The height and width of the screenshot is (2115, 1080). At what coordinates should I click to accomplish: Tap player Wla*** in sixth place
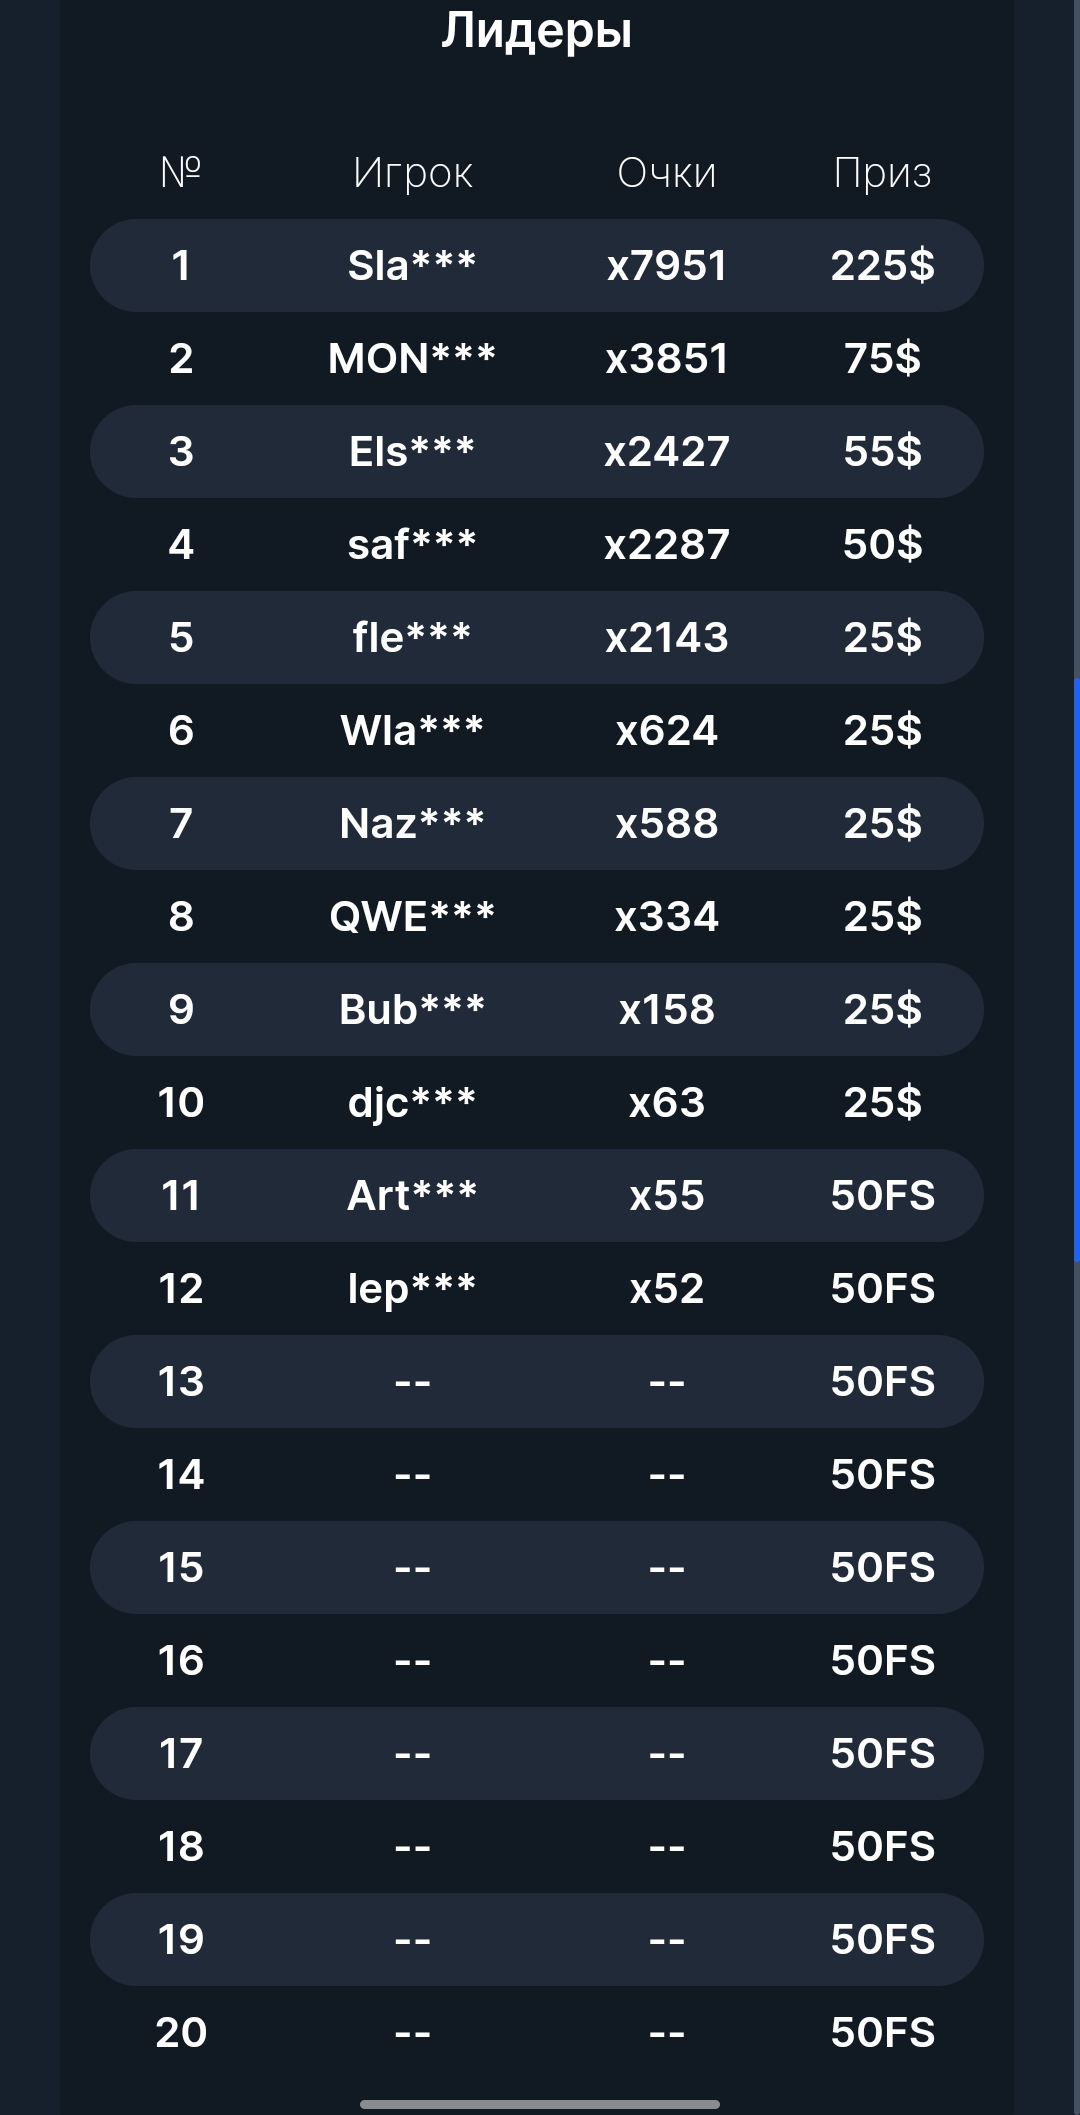pos(412,731)
